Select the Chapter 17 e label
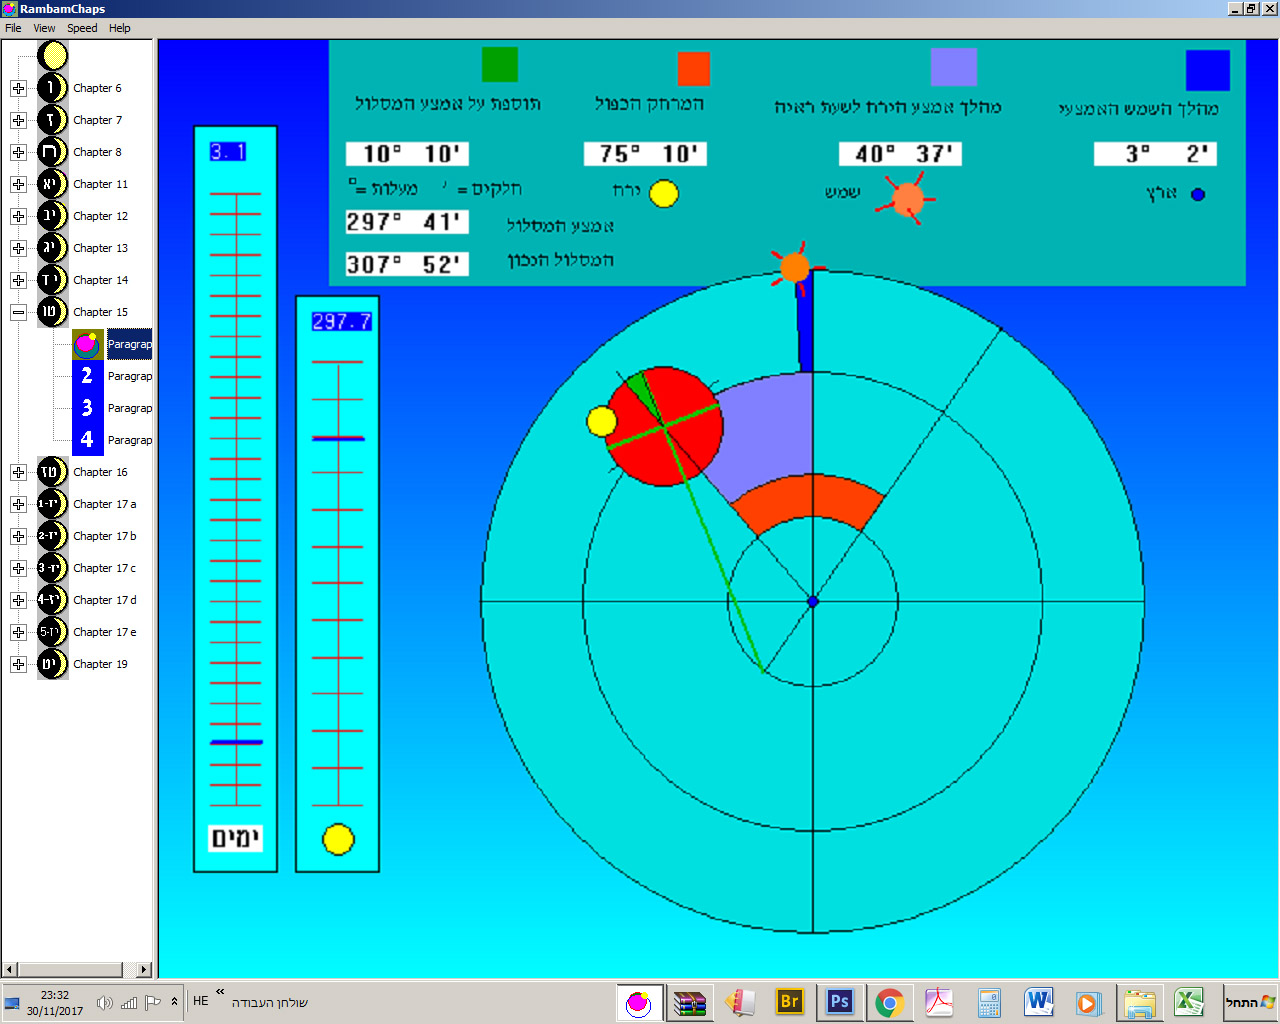 (104, 632)
